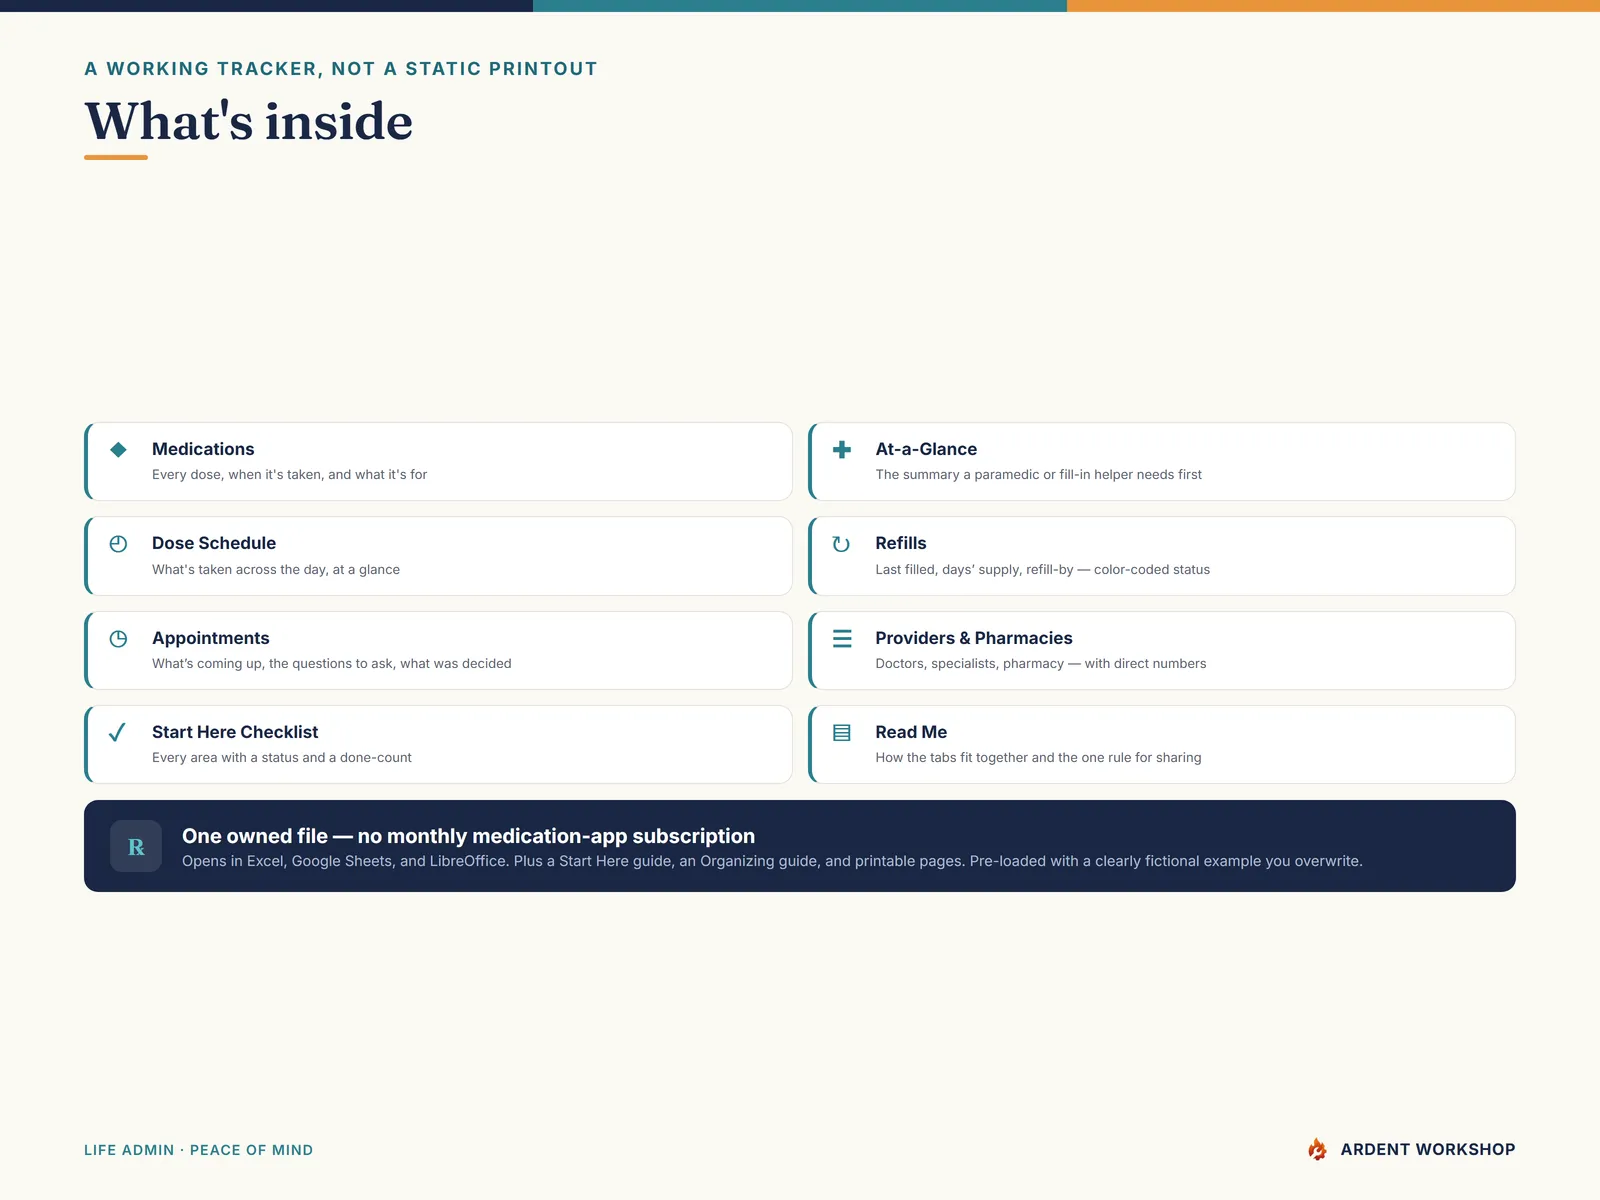
Task: Click 'How the tabs fit together' description
Action: (1039, 758)
